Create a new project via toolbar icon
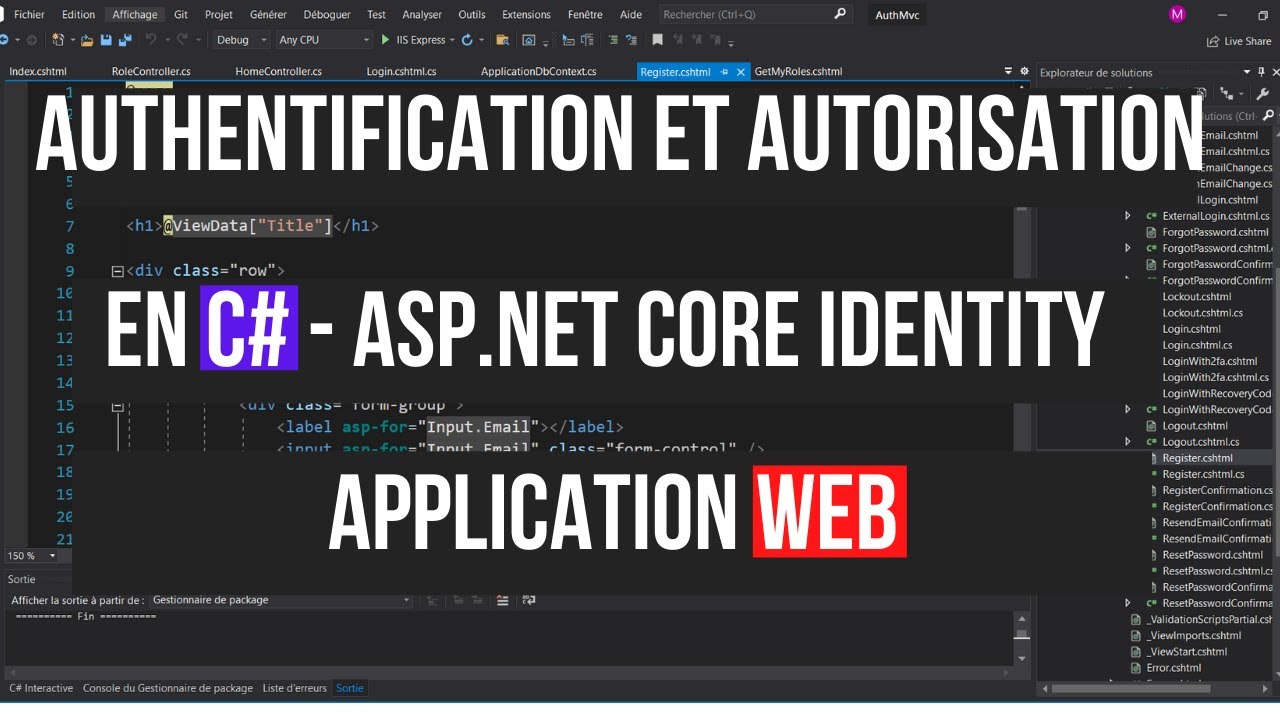 point(59,40)
